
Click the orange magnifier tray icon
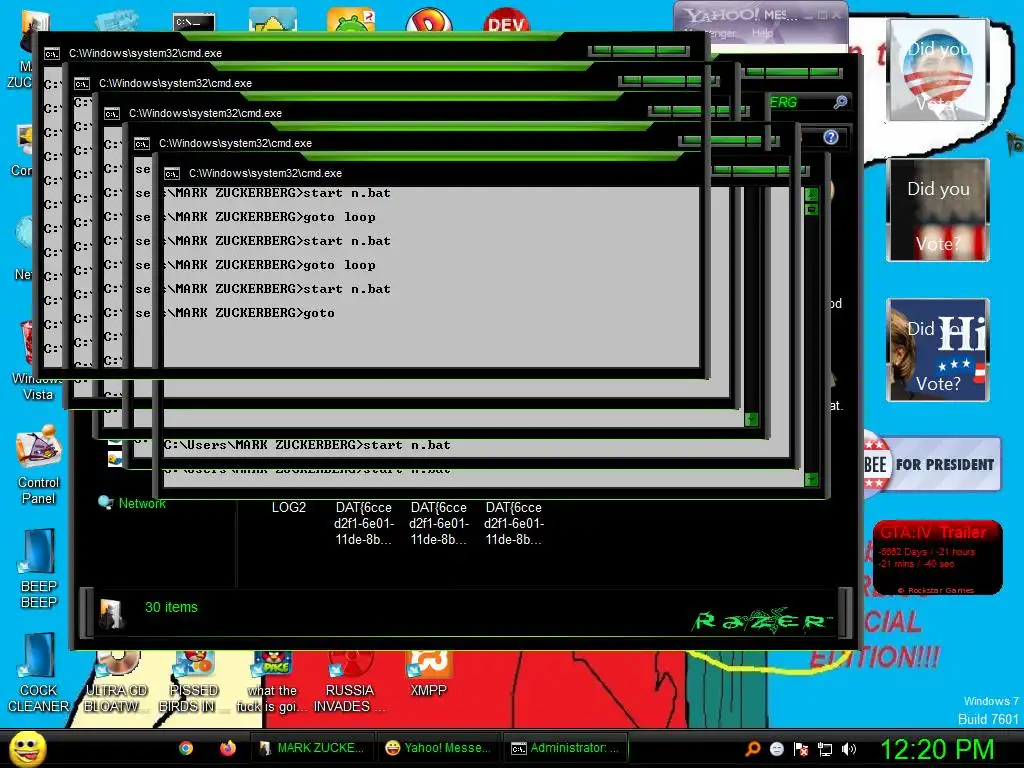tap(753, 749)
